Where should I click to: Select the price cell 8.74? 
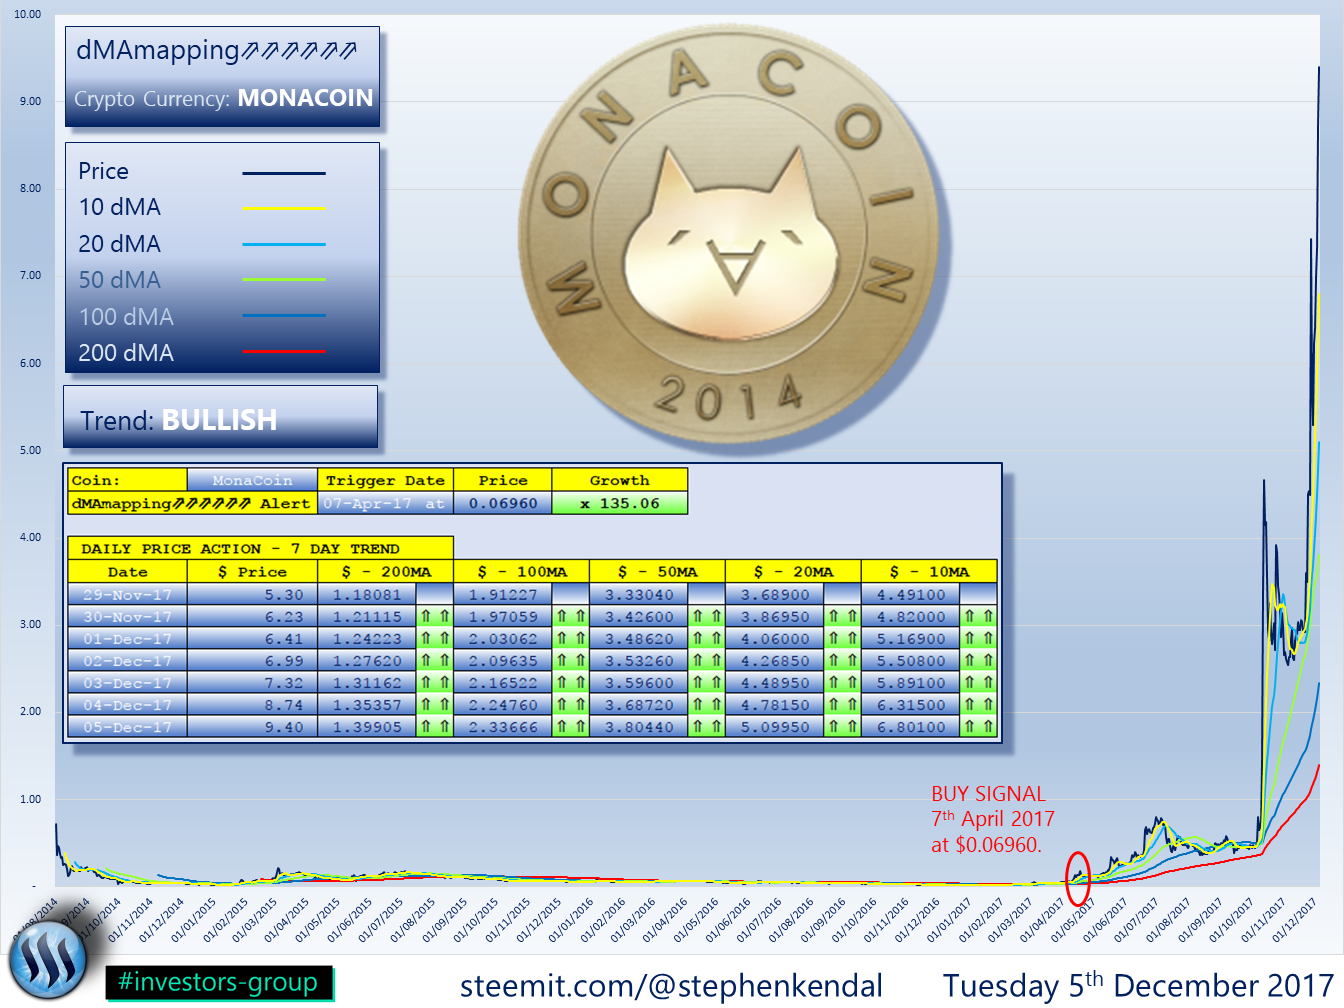[252, 705]
